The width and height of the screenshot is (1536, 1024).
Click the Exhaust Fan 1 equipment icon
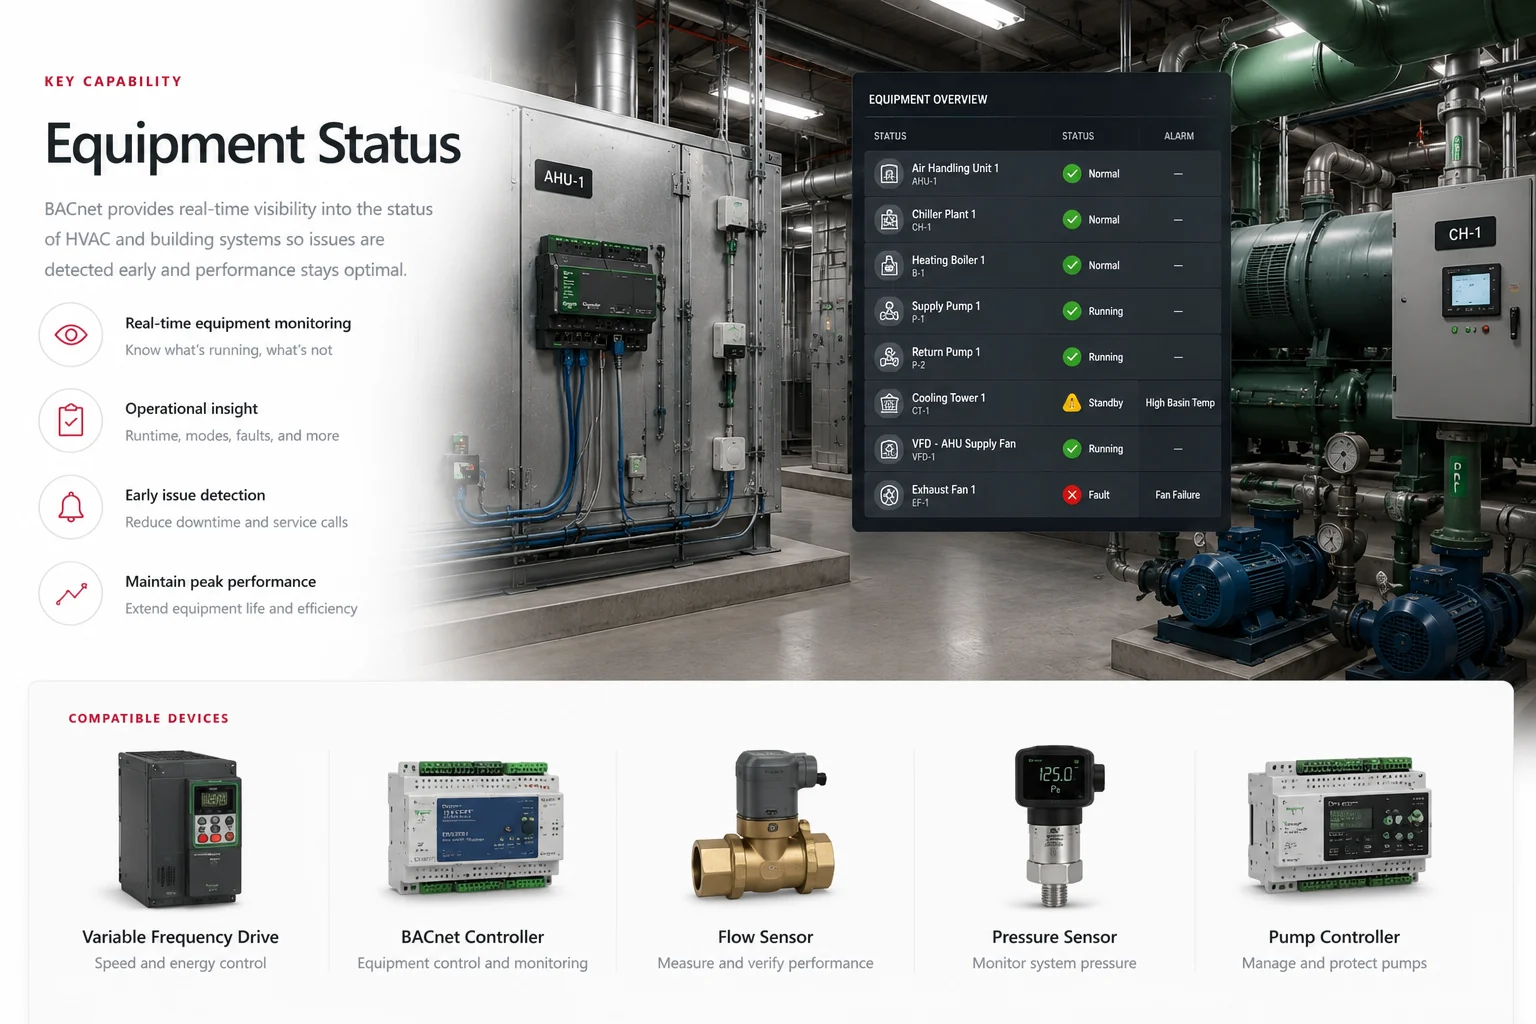coord(889,495)
